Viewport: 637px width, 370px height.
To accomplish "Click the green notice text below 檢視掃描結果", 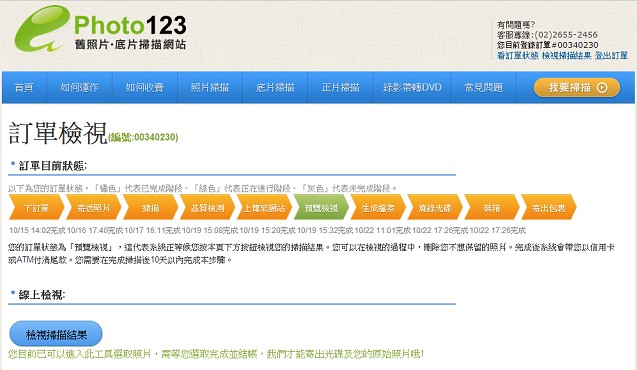I will click(215, 354).
